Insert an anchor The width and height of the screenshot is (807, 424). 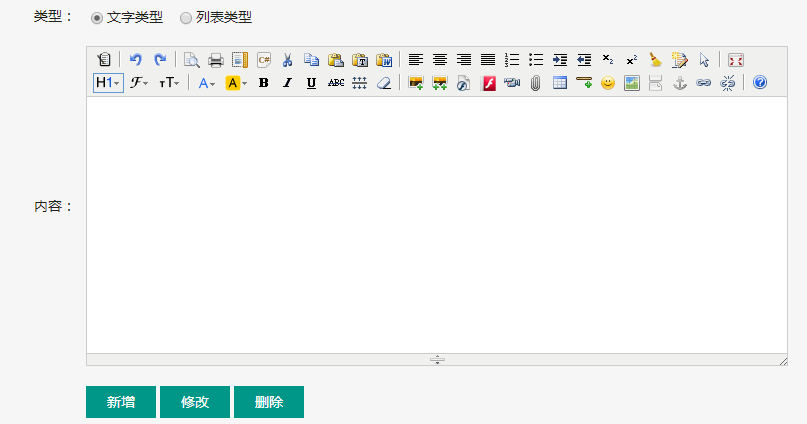coord(680,82)
